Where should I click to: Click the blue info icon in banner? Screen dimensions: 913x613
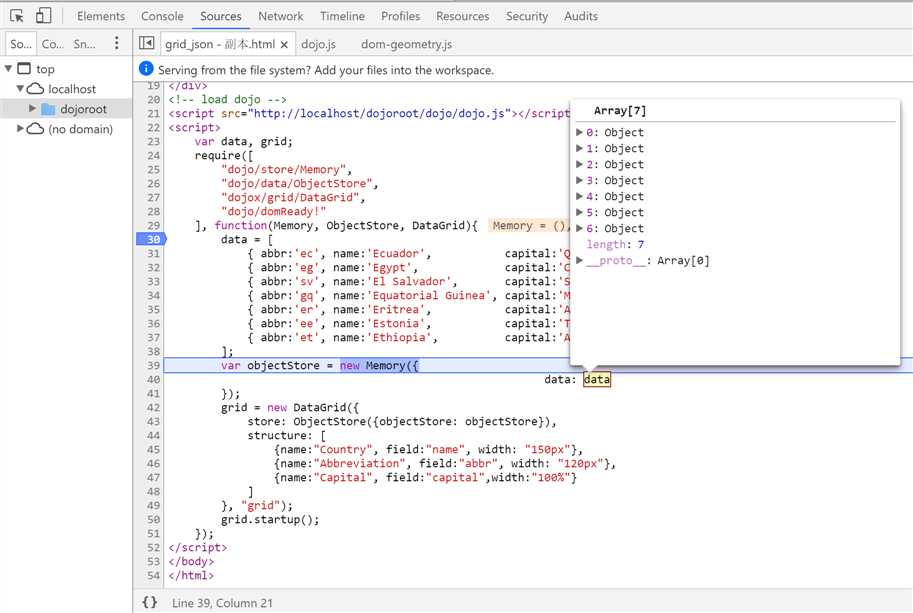point(147,69)
